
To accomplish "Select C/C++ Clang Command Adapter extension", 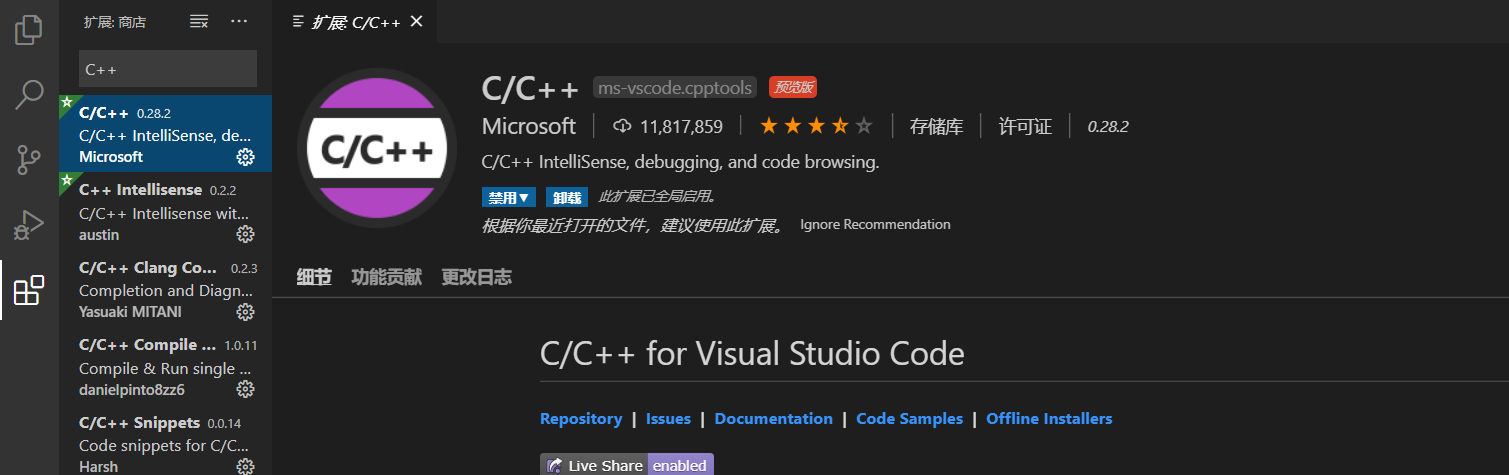I will pyautogui.click(x=166, y=288).
